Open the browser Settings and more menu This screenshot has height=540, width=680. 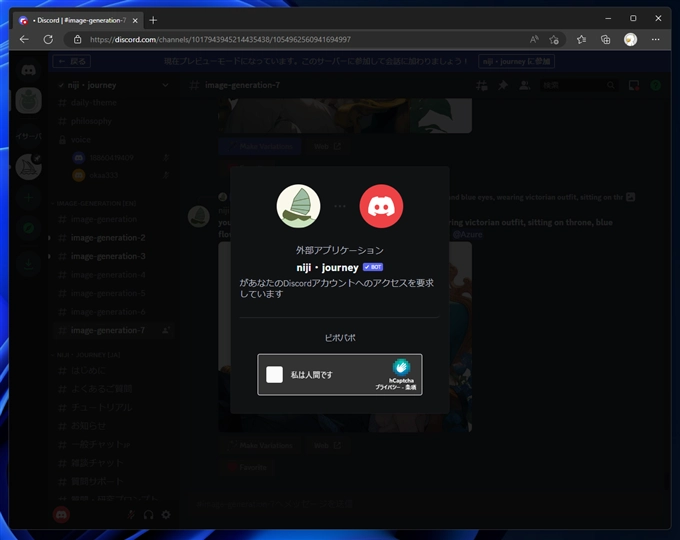point(655,39)
